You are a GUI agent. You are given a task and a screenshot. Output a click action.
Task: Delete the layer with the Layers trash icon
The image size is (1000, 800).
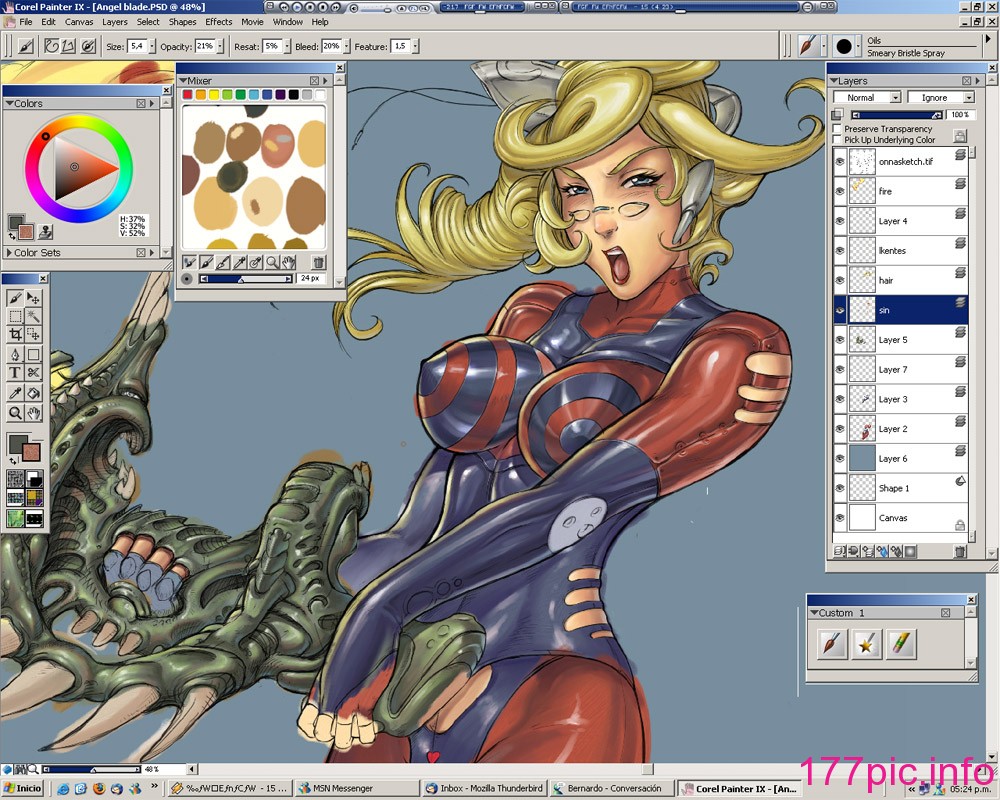point(960,551)
